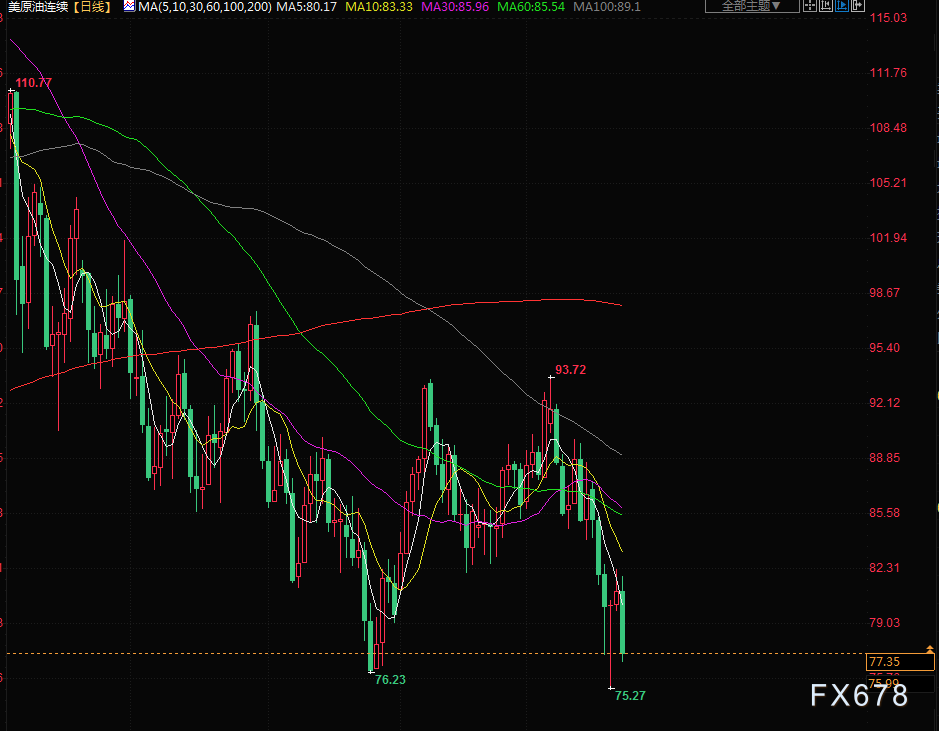Click the MA60:85.54 value
This screenshot has width=939, height=731.
(531, 7)
